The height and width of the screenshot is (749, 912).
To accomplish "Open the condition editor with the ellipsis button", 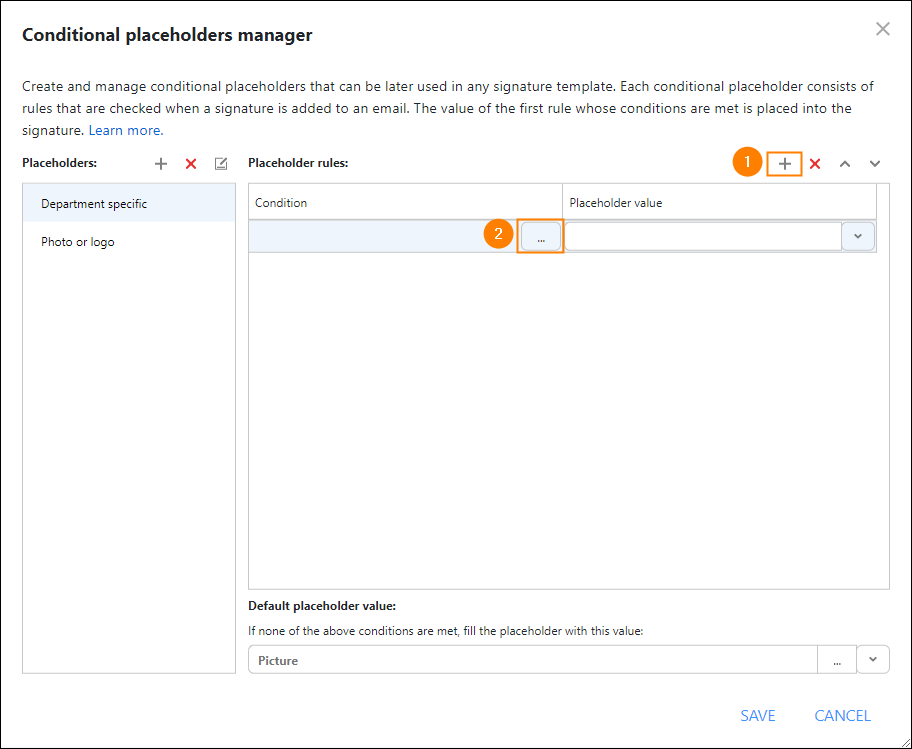I will (540, 236).
